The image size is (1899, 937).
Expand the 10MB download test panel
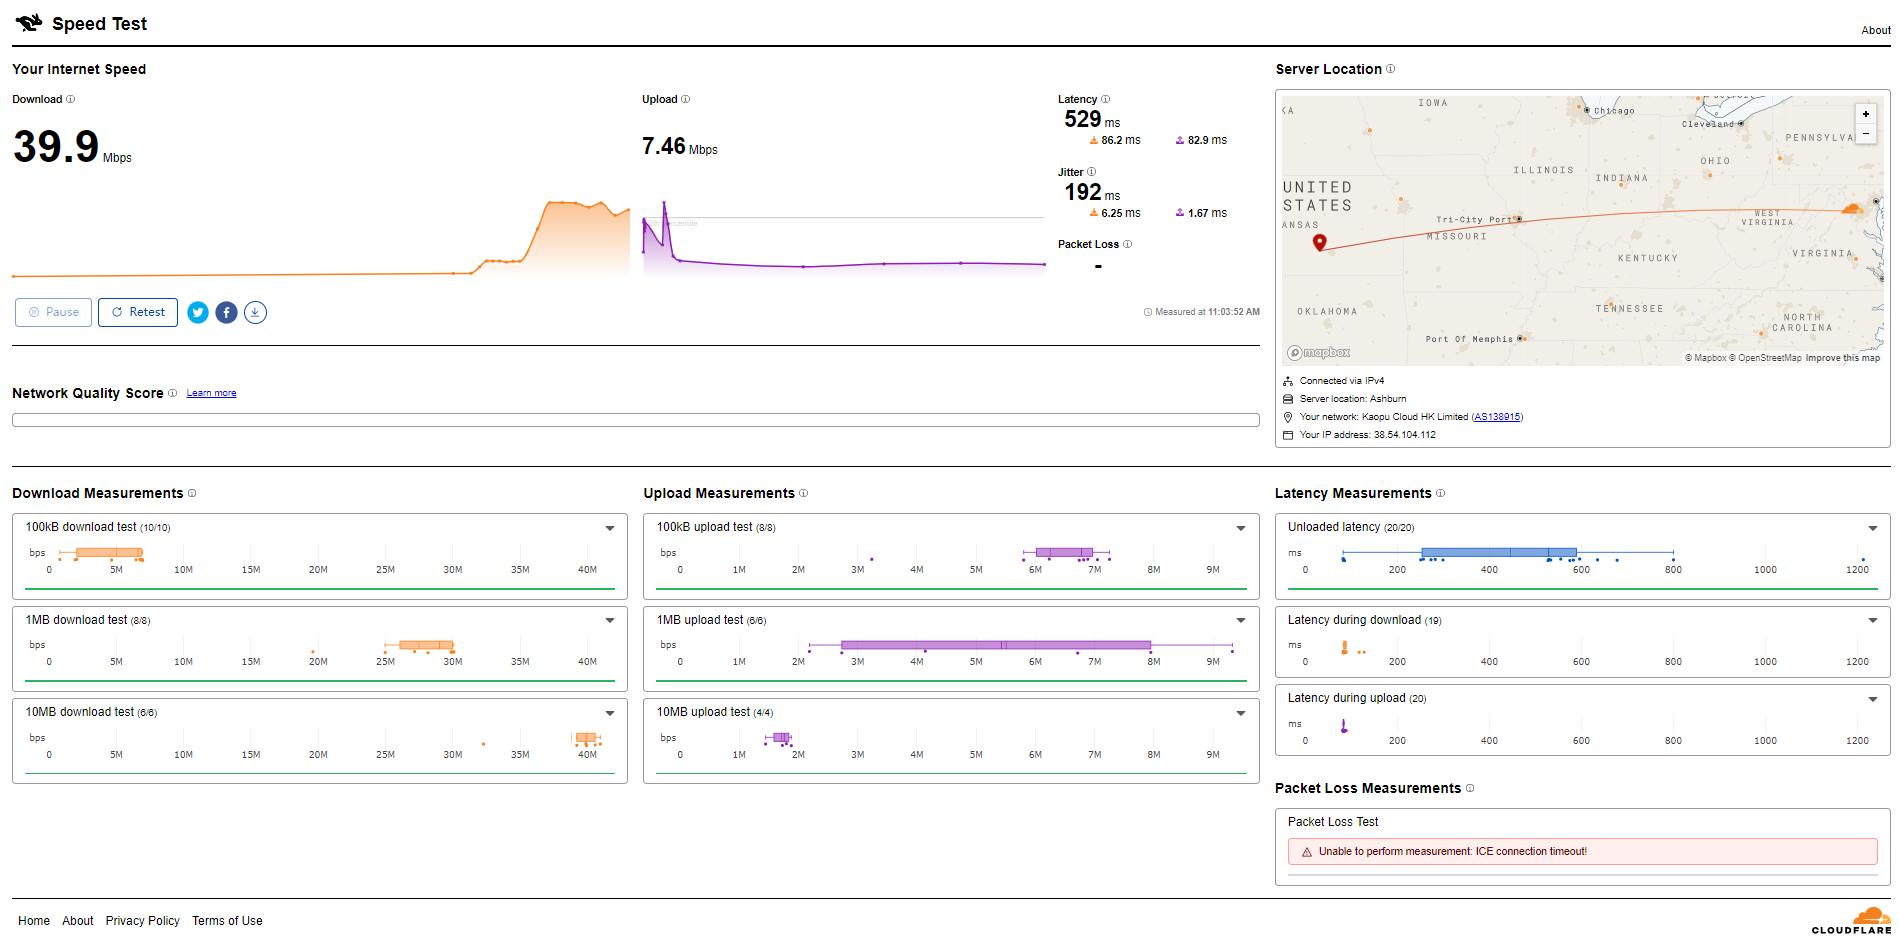click(x=609, y=713)
